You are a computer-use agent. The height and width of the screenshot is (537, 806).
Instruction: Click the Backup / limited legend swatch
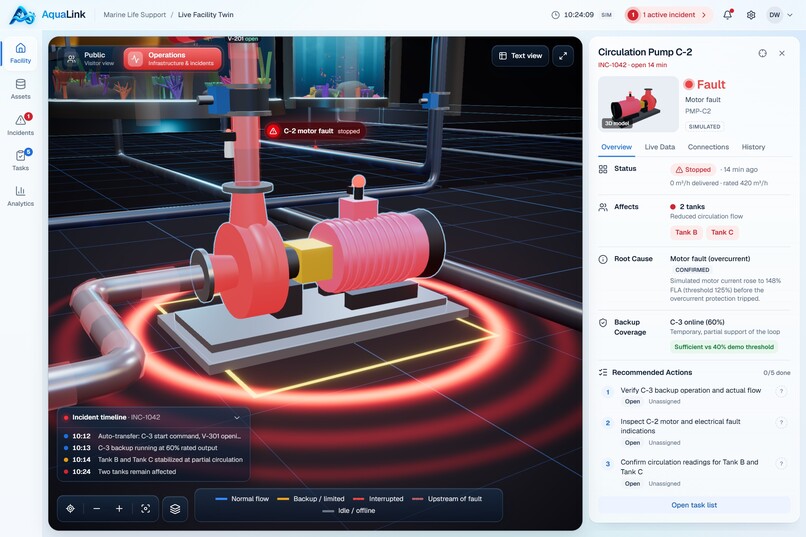click(283, 499)
